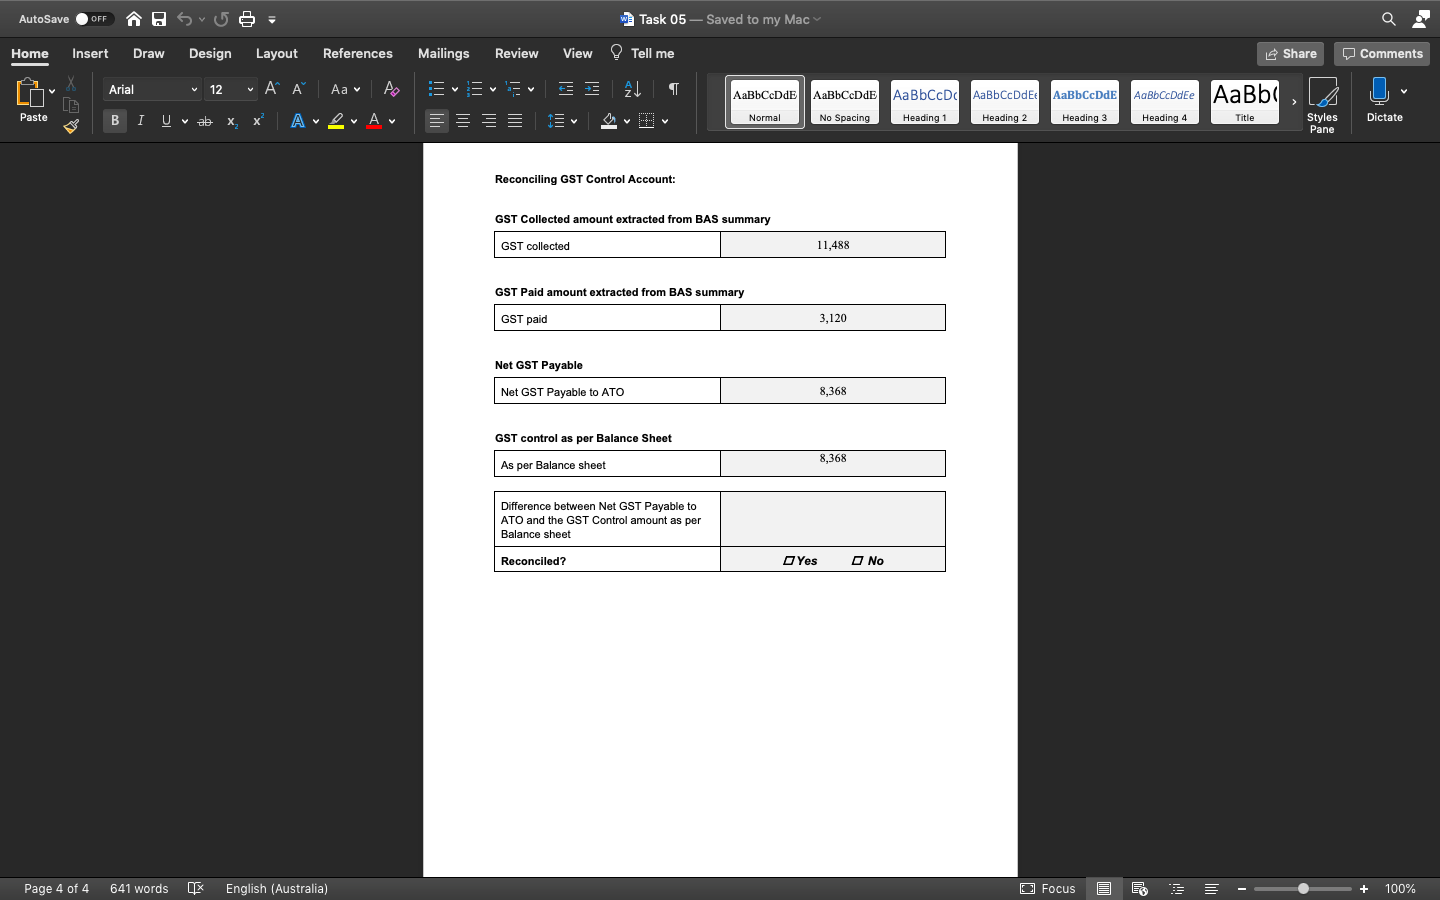Tick the Yes checkbox for Reconciled
The image size is (1440, 900).
pyautogui.click(x=789, y=561)
